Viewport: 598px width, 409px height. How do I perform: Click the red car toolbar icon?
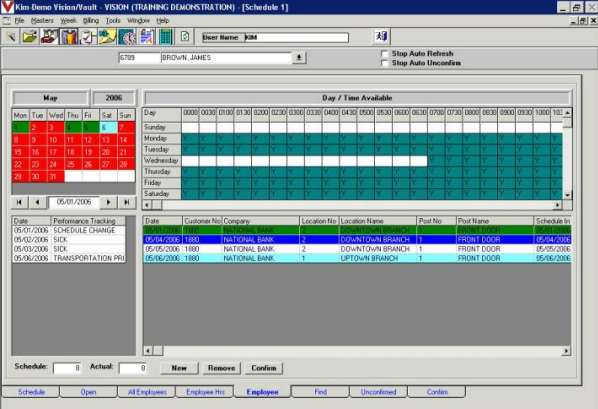(x=49, y=37)
